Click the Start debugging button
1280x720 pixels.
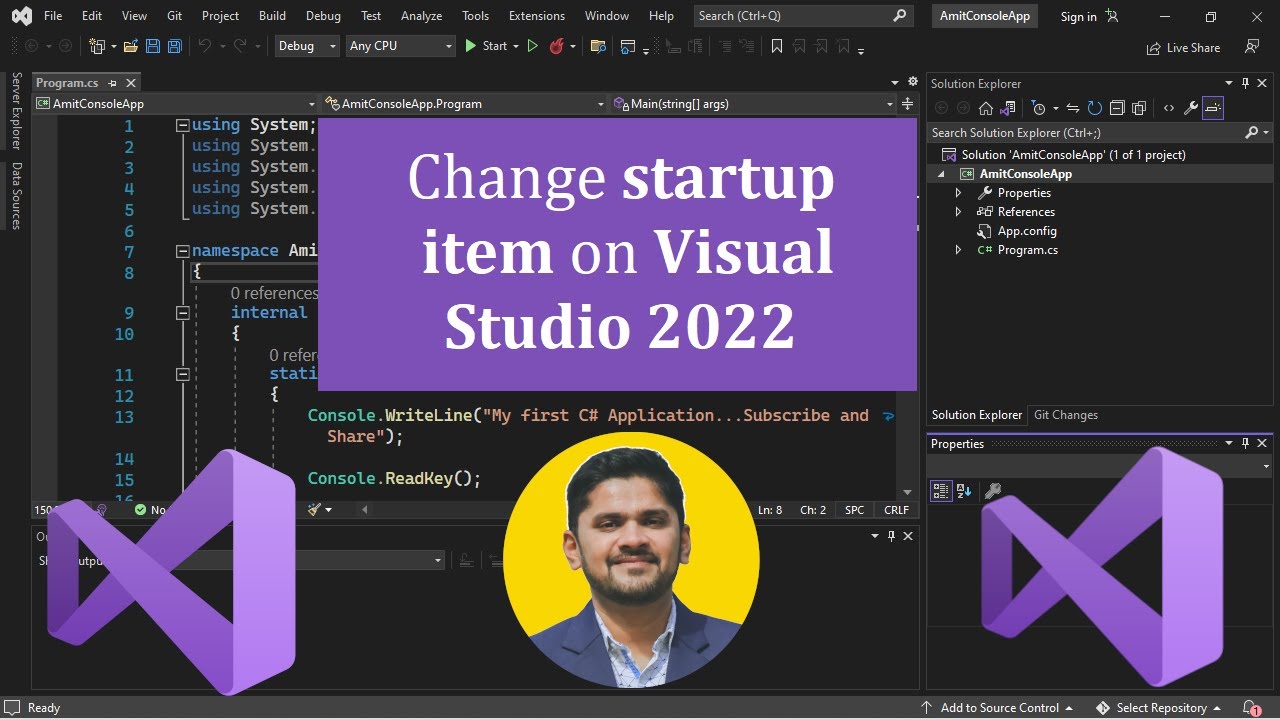(486, 46)
